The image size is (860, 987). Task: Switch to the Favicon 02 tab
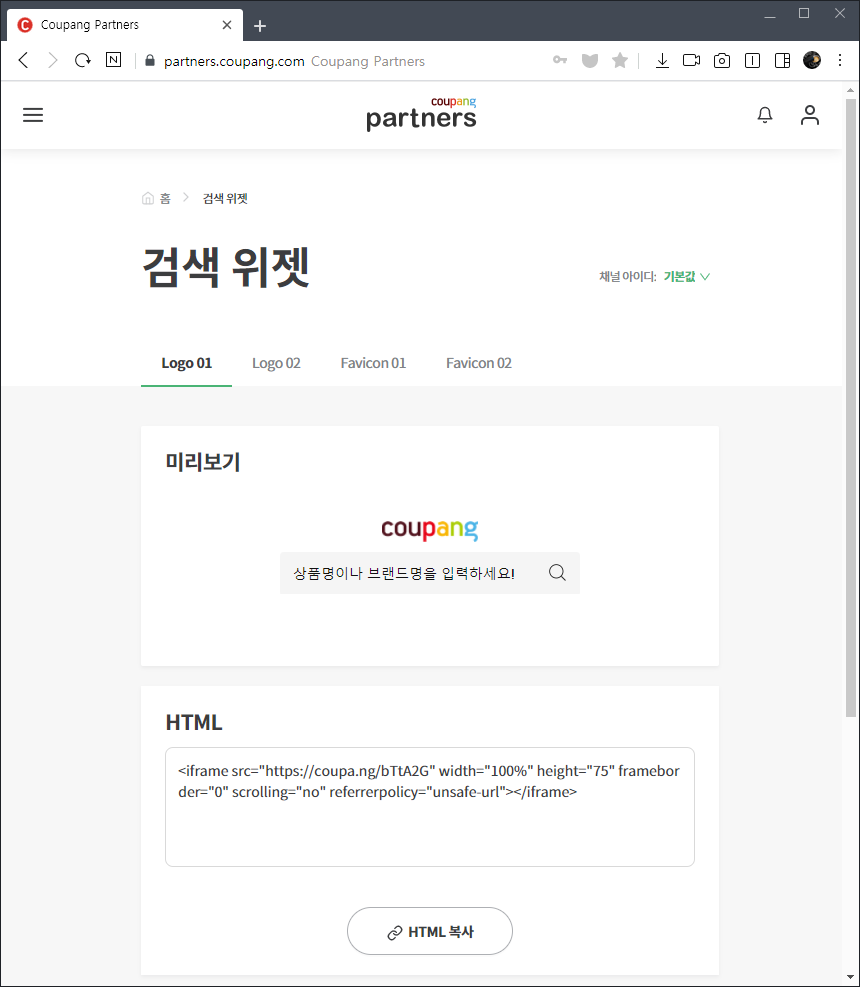pyautogui.click(x=479, y=363)
